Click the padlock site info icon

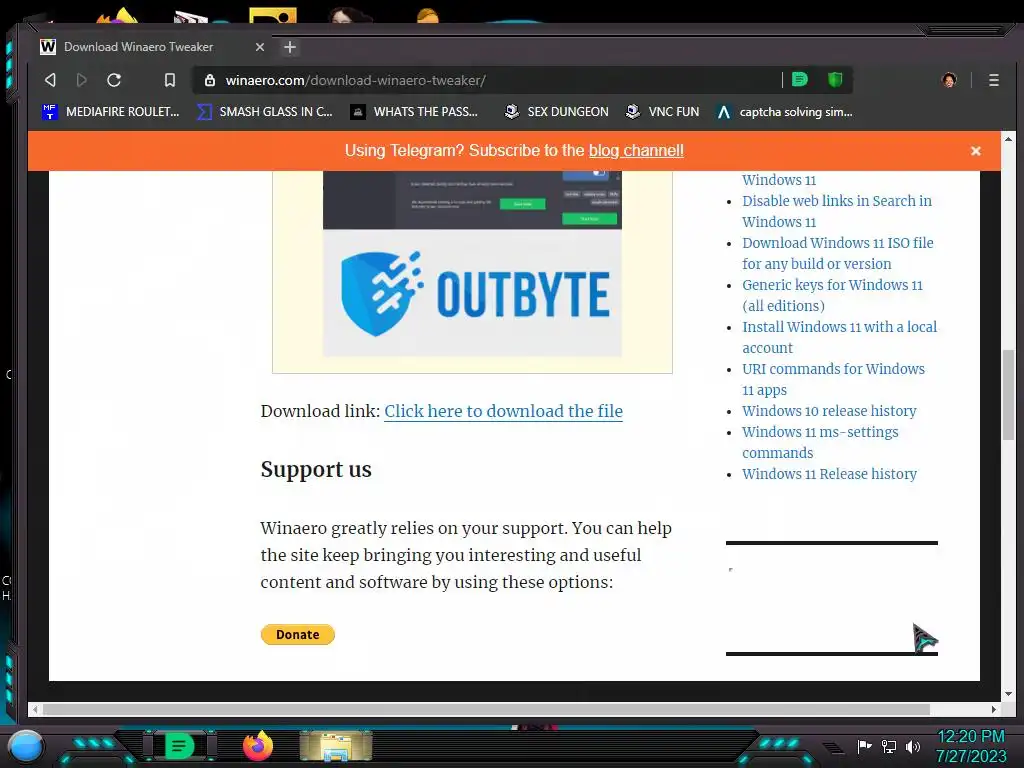click(x=210, y=80)
